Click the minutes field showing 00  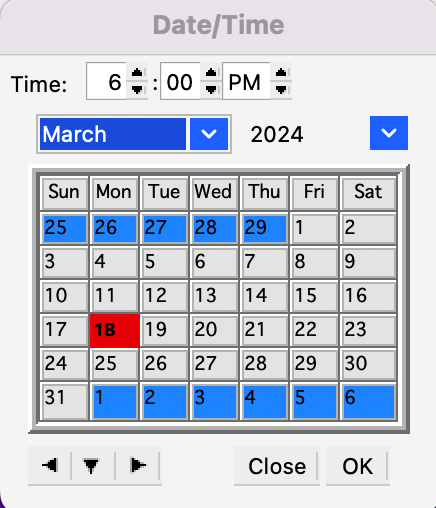[x=180, y=81]
